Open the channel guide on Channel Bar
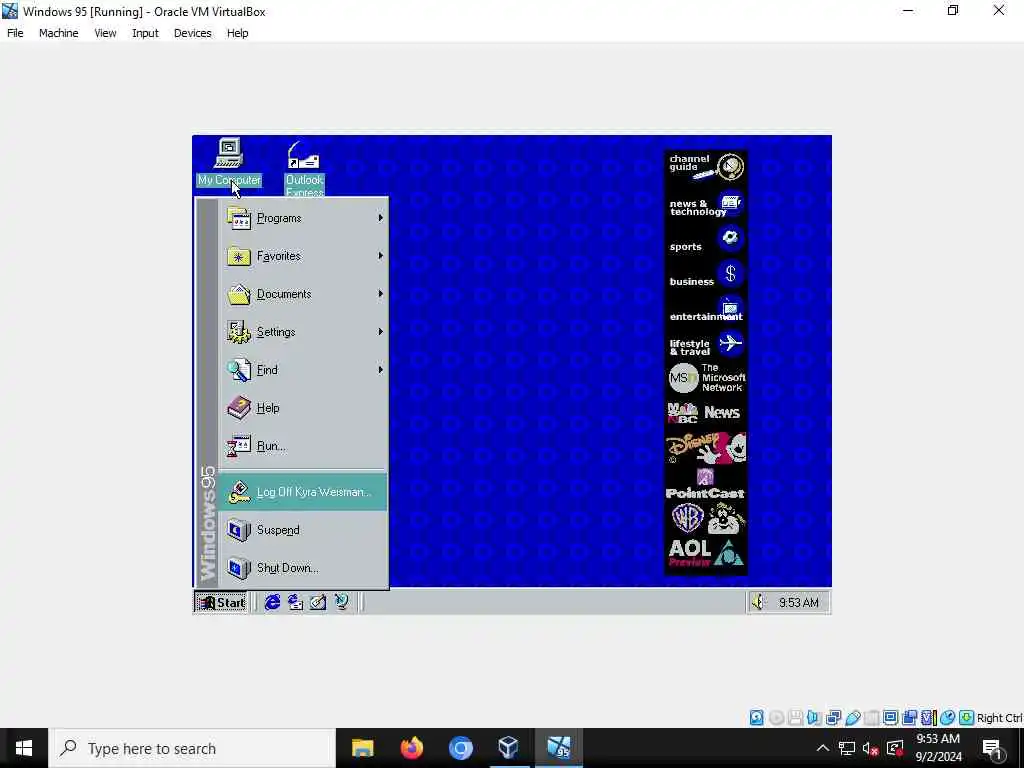Viewport: 1024px width, 768px height. (x=706, y=167)
